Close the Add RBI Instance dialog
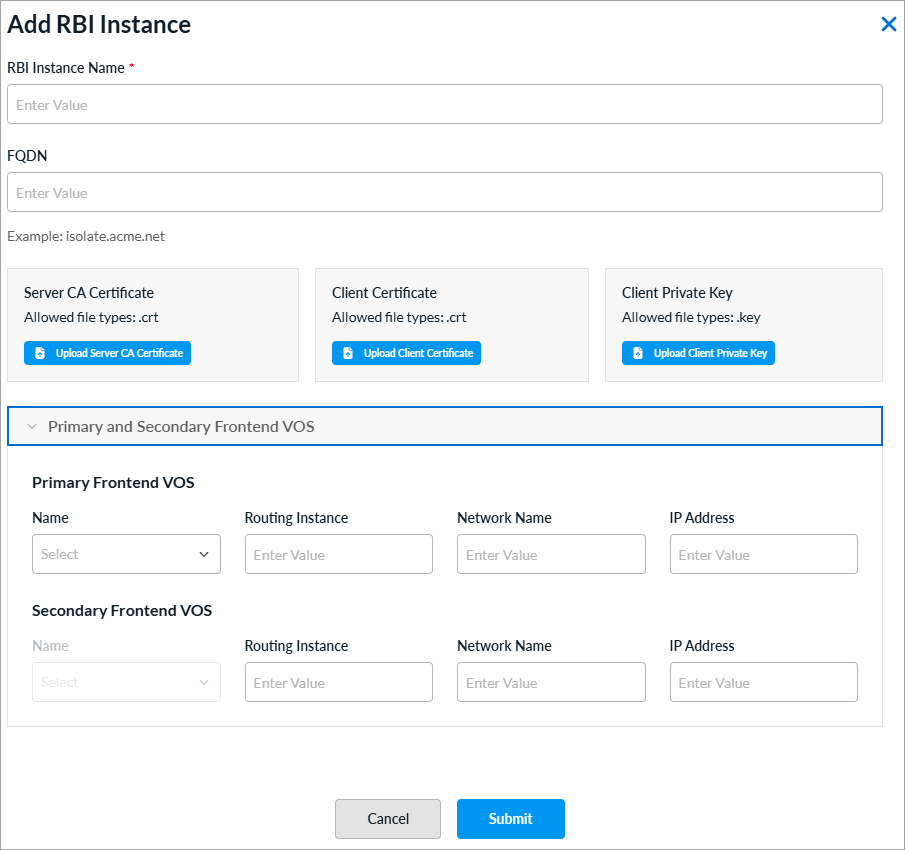 [888, 23]
